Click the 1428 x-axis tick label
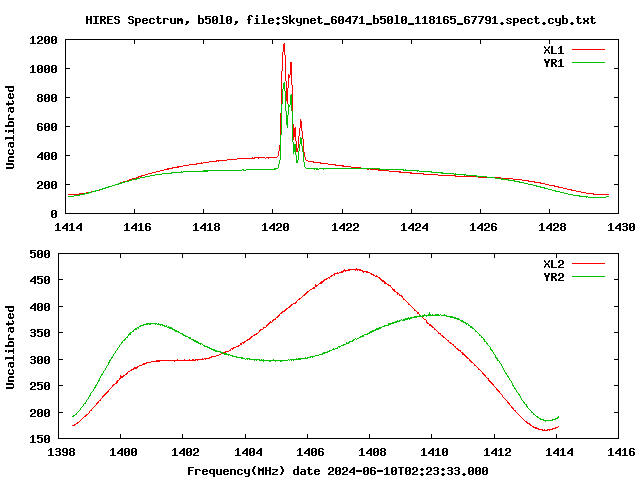640x480 pixels. click(x=552, y=227)
